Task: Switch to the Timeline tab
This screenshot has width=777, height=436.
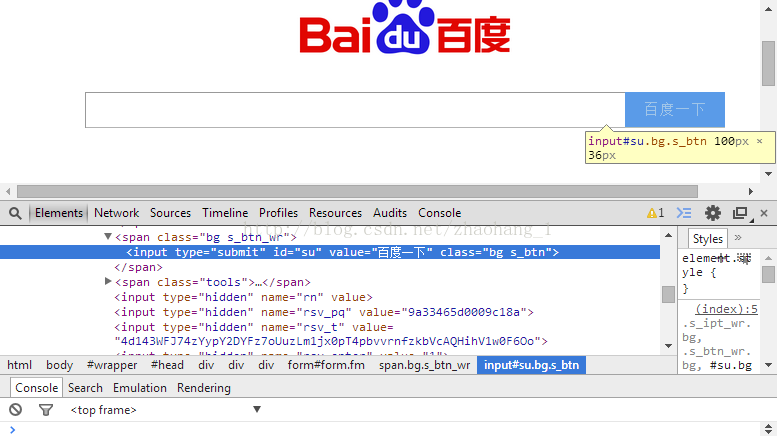Action: 225,213
